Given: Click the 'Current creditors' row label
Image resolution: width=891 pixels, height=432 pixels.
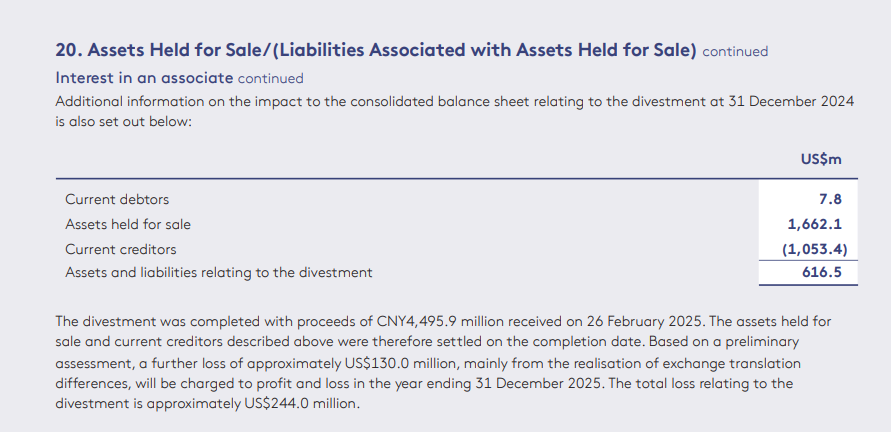Looking at the screenshot, I should 121,250.
